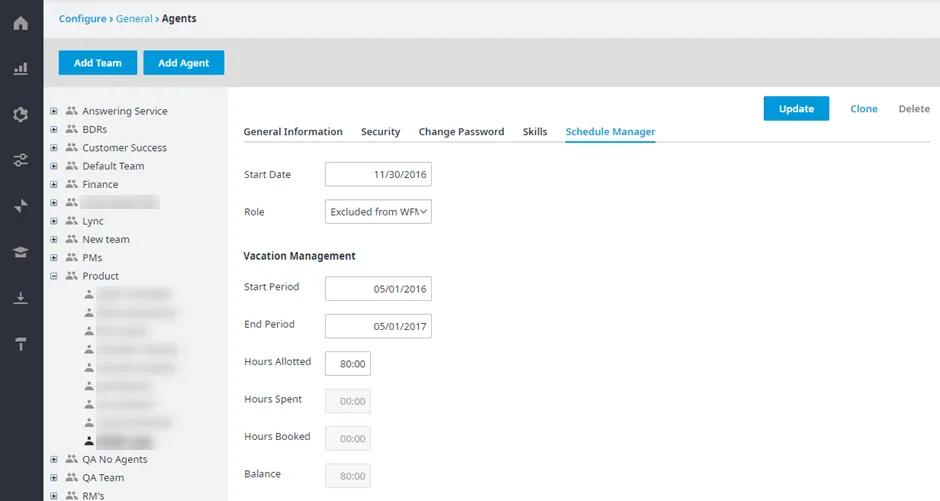The width and height of the screenshot is (940, 501).
Task: Collapse the Product team node
Action: pos(54,276)
